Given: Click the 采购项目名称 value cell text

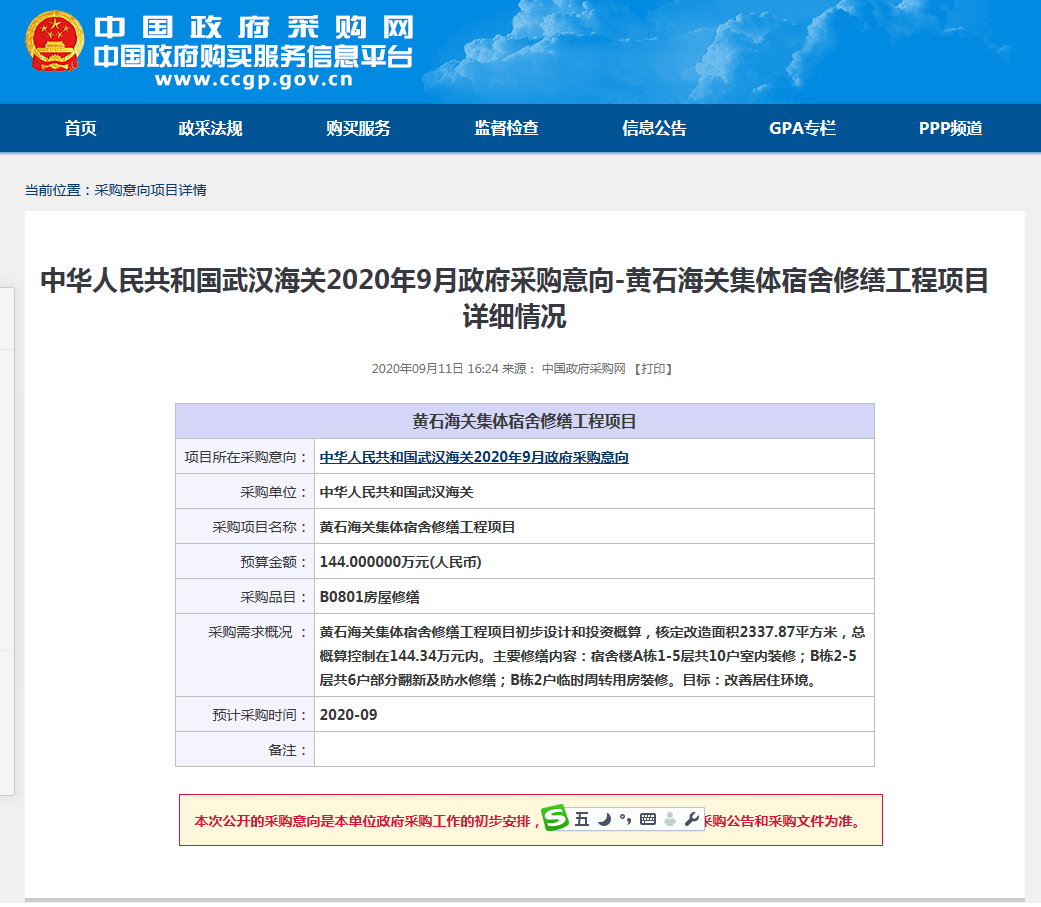Looking at the screenshot, I should coord(418,527).
